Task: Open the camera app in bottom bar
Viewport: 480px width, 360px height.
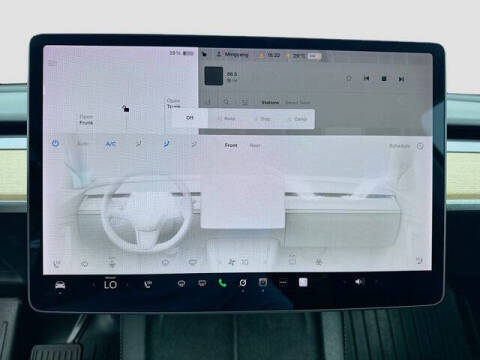Action: click(x=263, y=283)
